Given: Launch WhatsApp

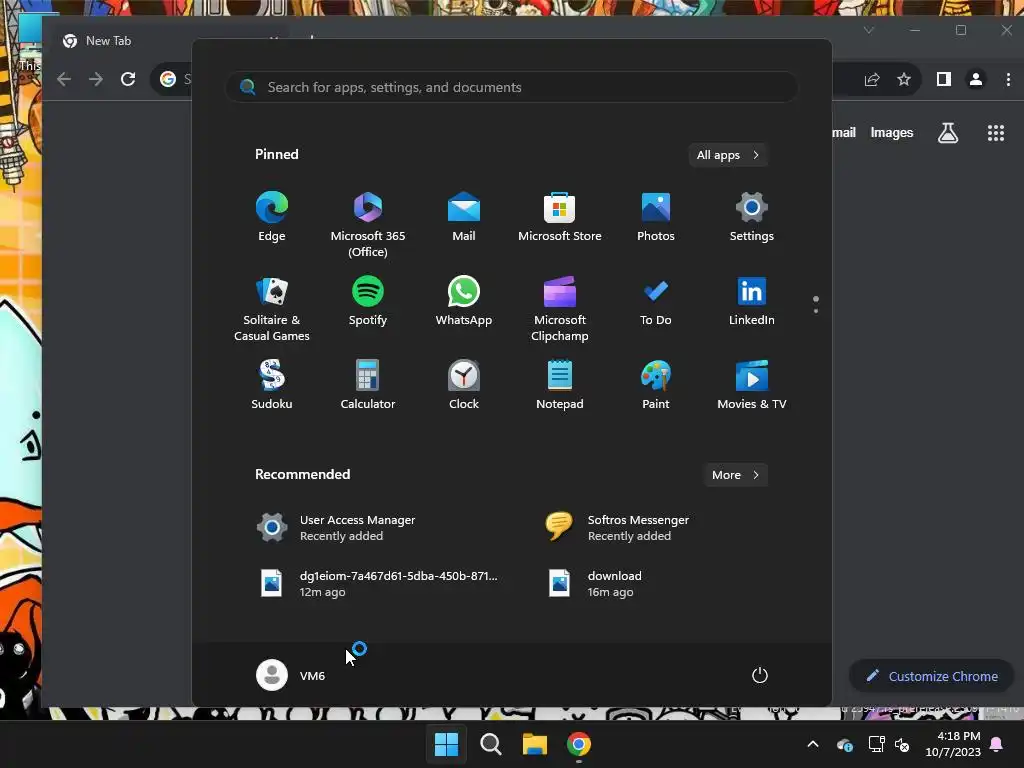Looking at the screenshot, I should tap(464, 301).
